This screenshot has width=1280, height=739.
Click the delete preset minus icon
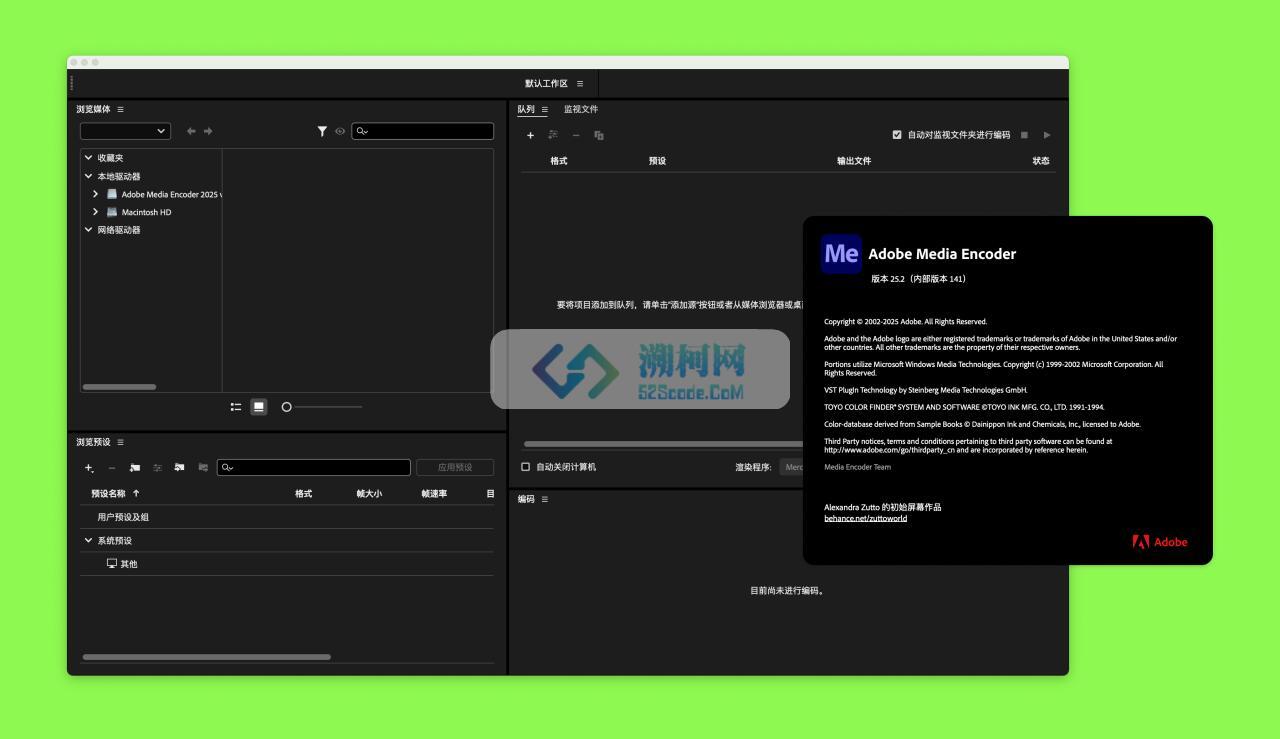pos(112,467)
